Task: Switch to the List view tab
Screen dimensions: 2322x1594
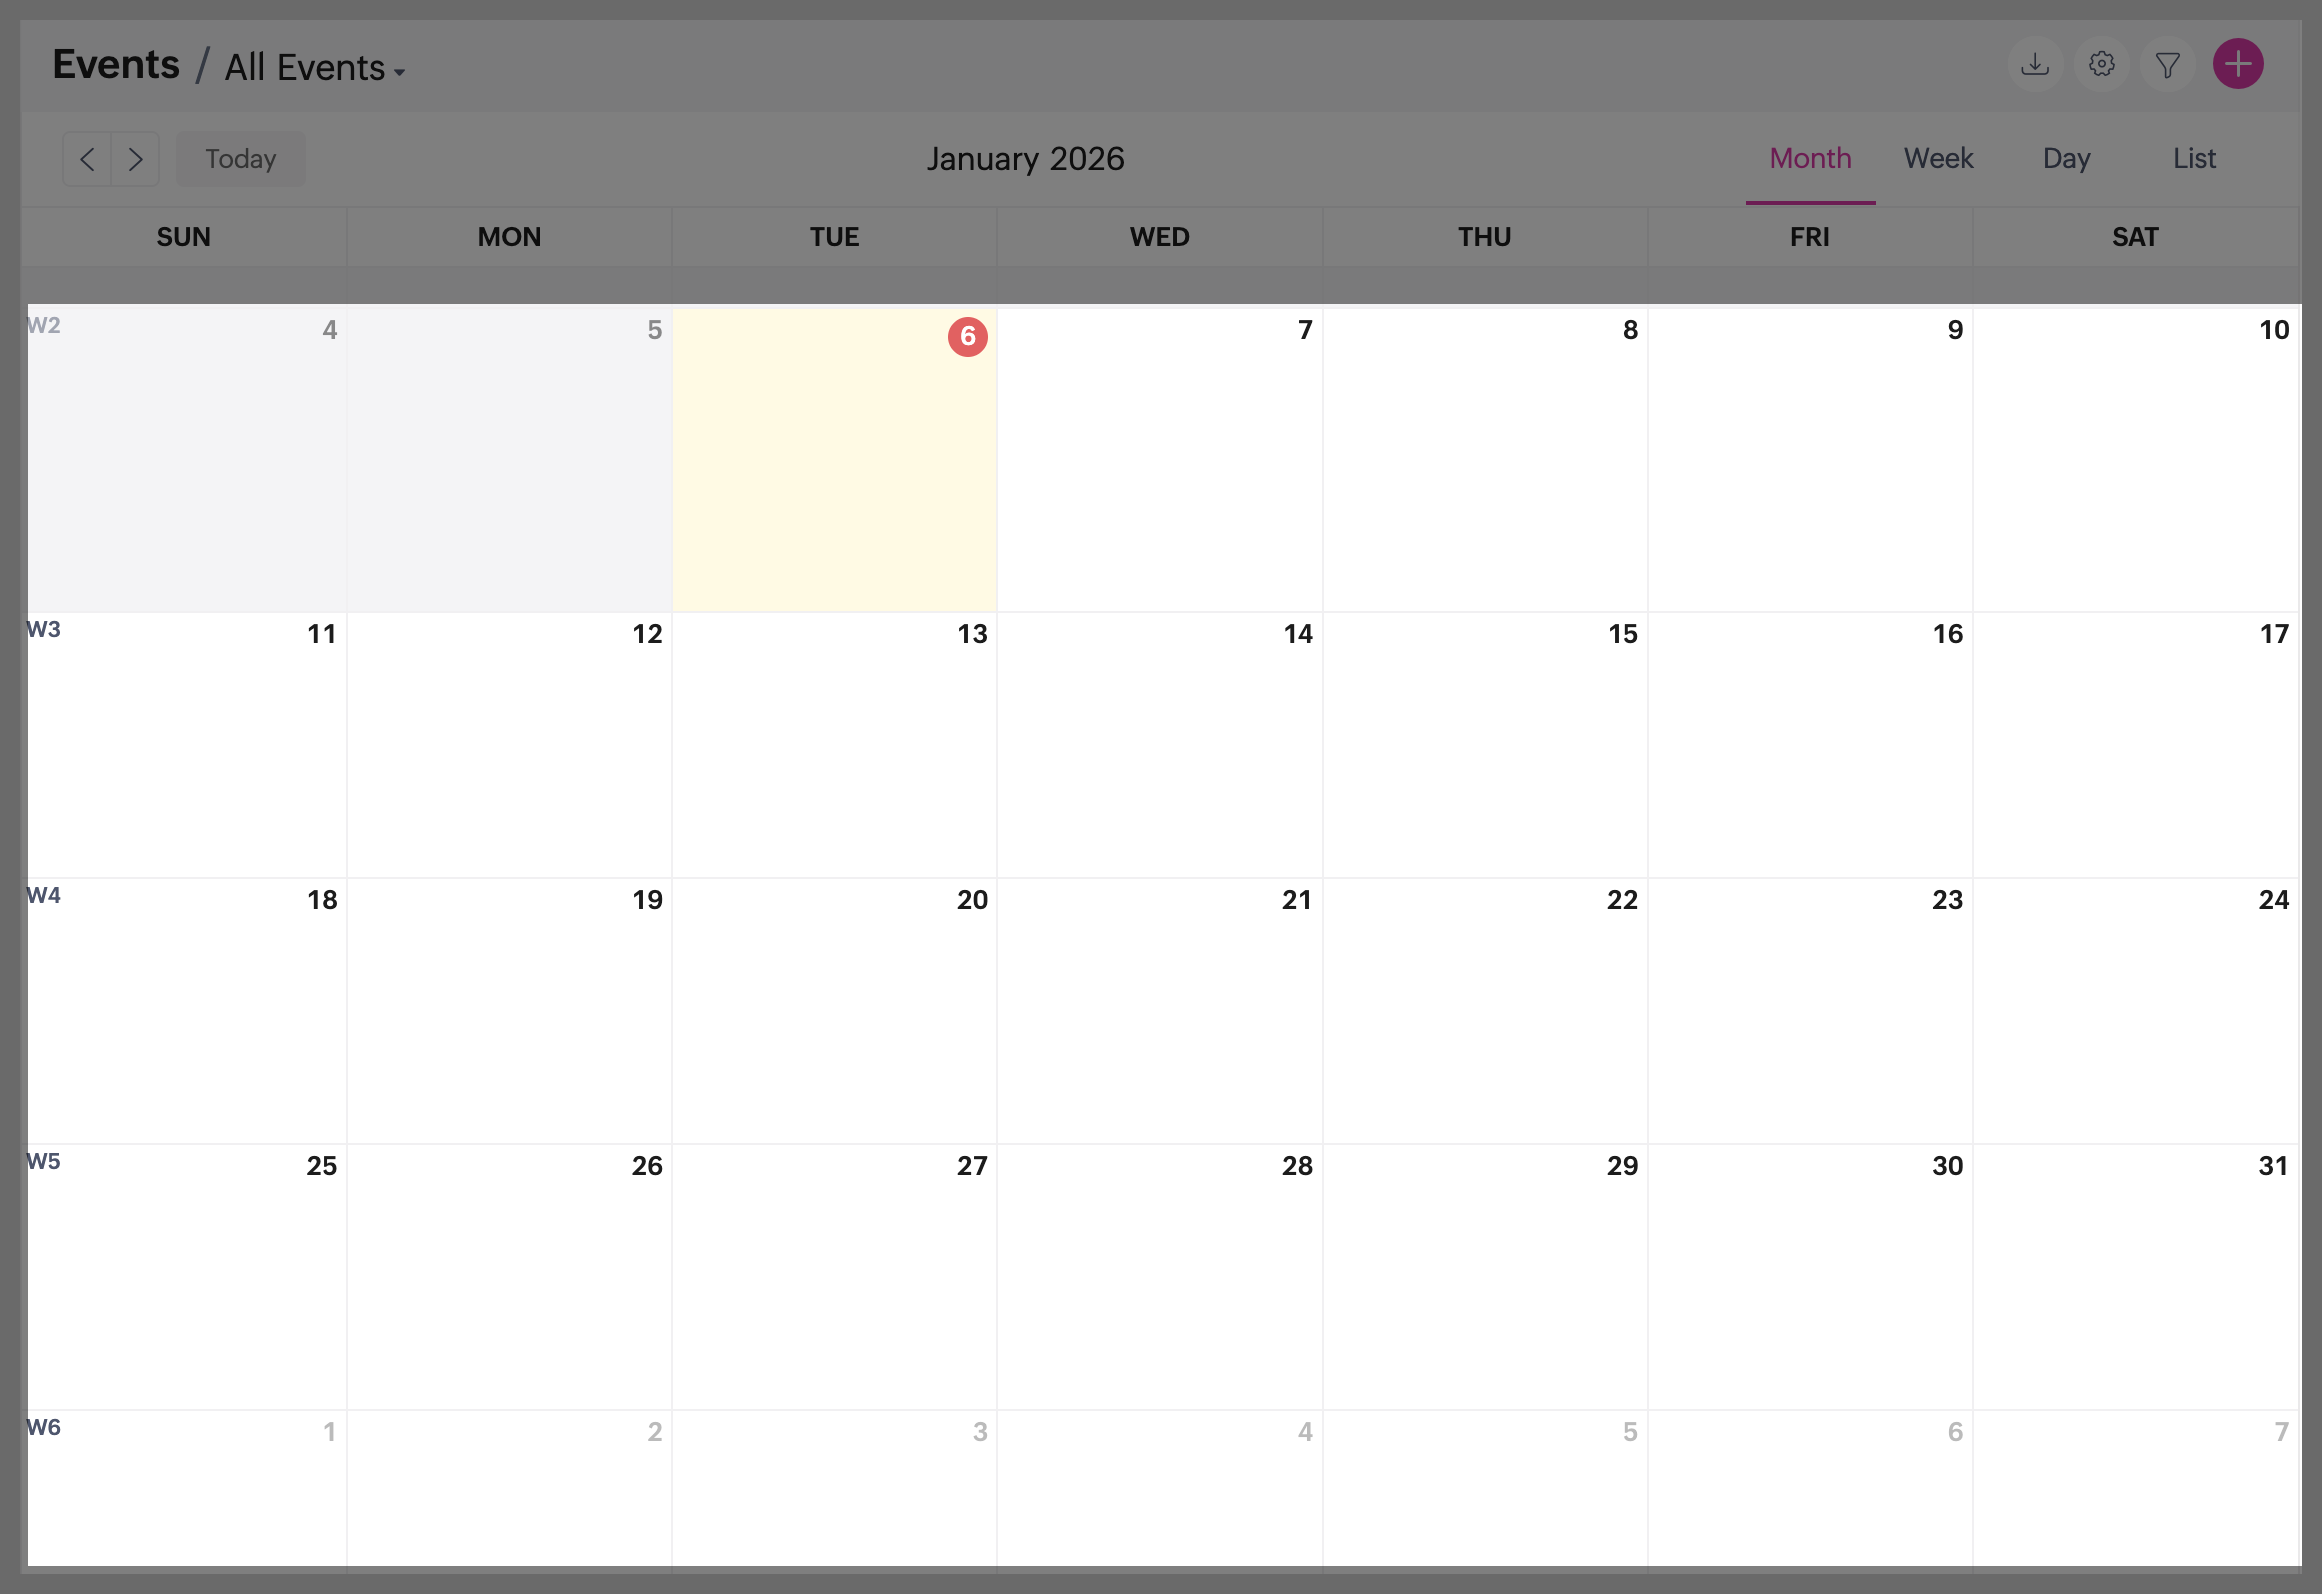Action: [2194, 159]
